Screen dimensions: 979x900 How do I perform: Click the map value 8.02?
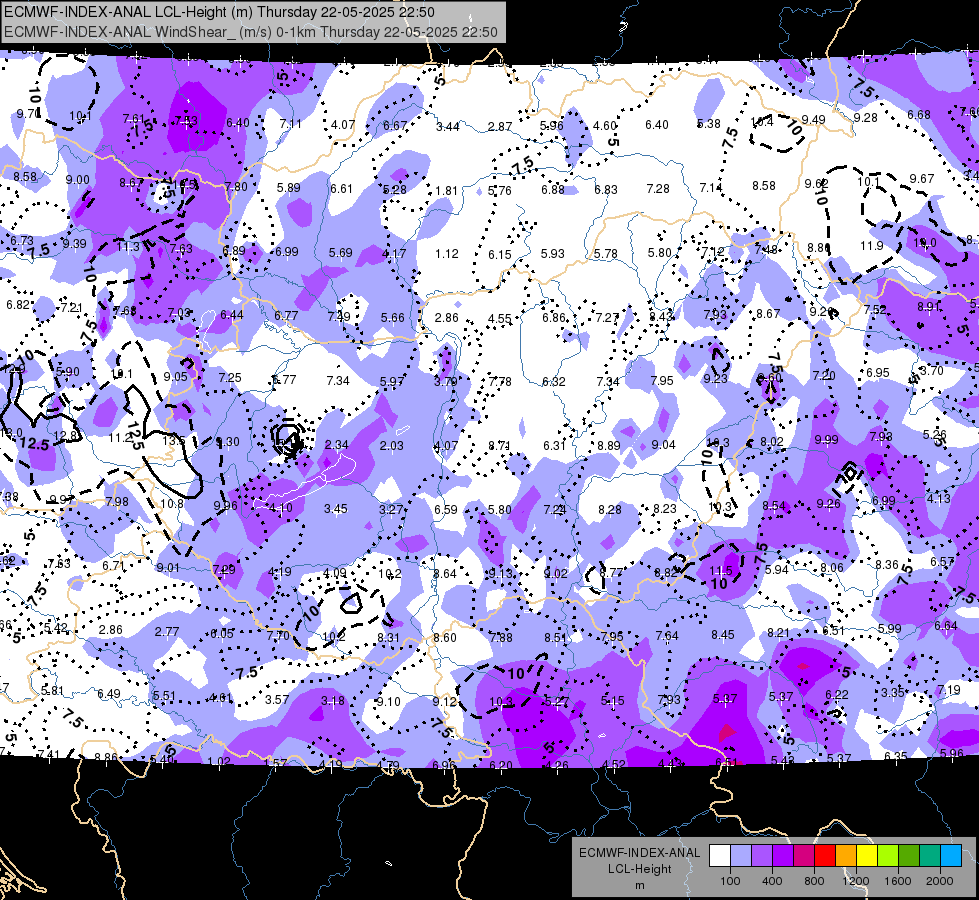pos(772,442)
